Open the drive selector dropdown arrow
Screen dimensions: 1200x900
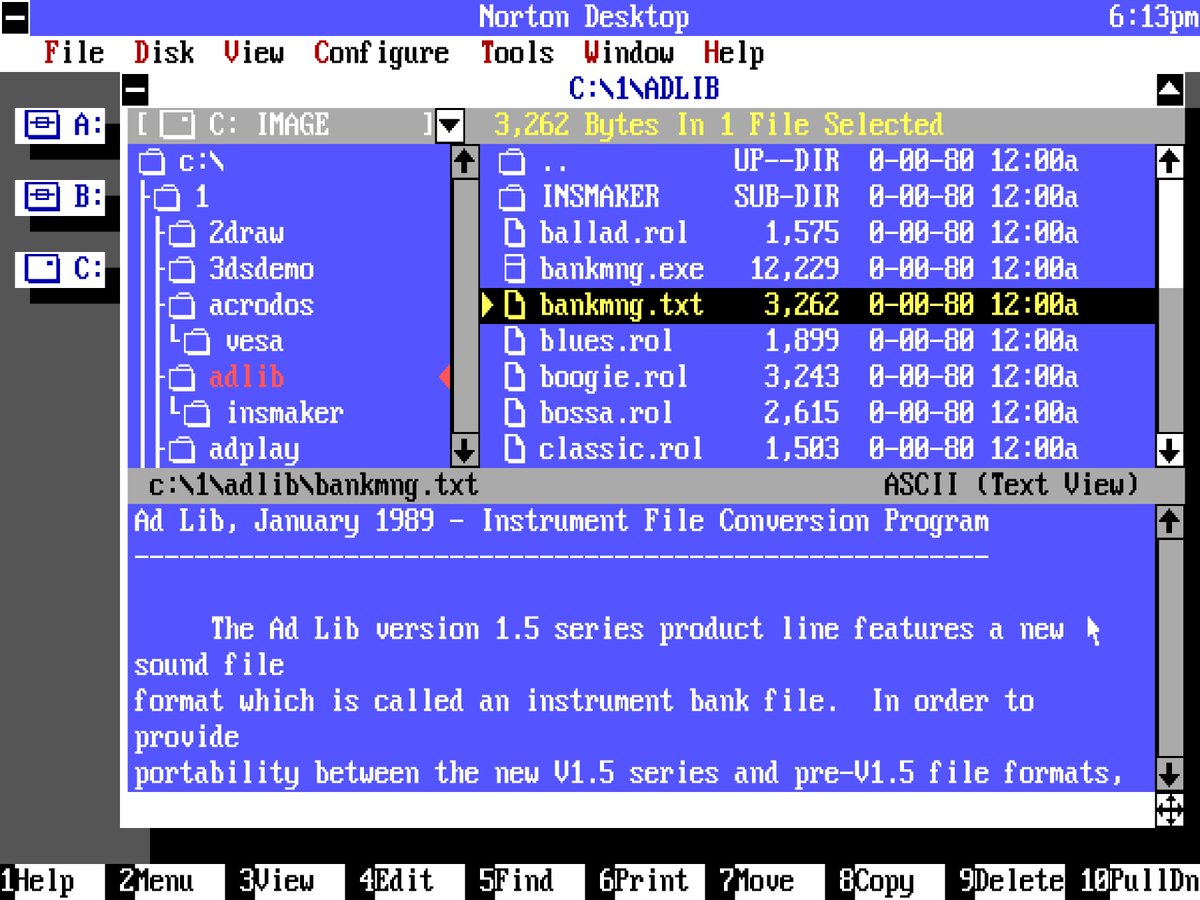(451, 125)
